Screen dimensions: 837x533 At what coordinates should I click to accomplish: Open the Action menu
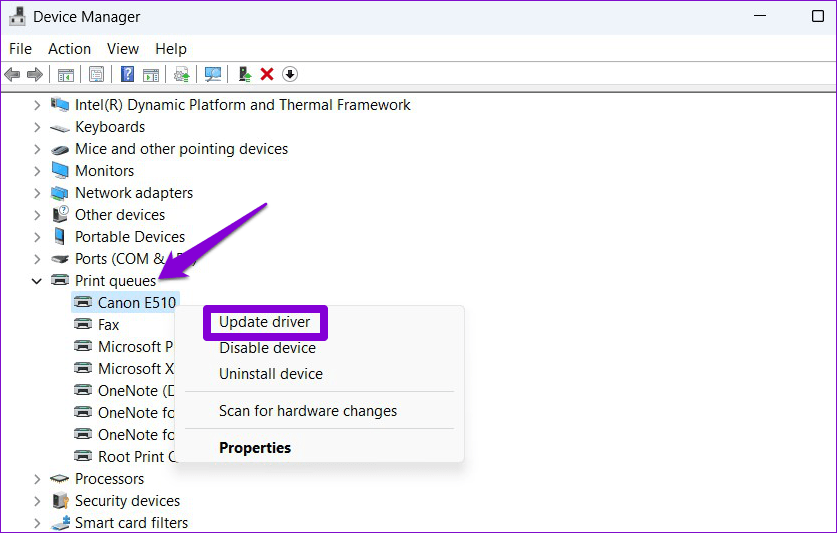[x=69, y=48]
